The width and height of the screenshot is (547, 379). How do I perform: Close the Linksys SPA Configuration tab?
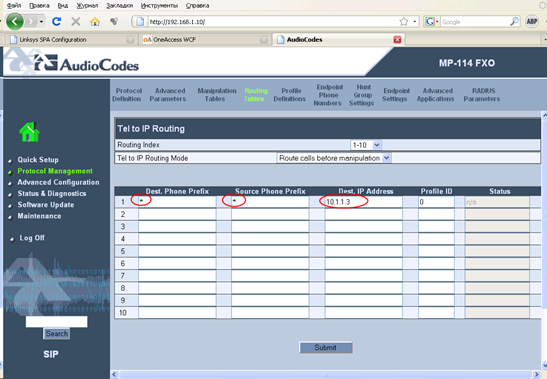point(130,39)
